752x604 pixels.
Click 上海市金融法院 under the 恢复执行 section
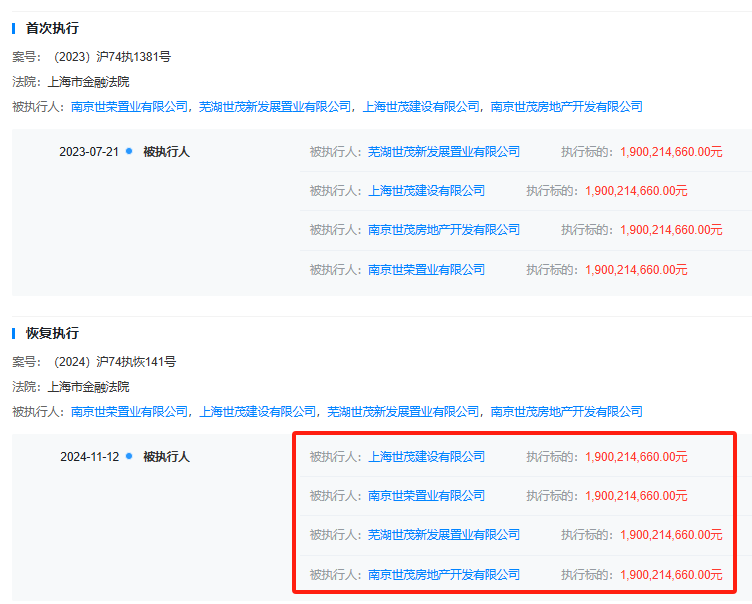click(89, 387)
